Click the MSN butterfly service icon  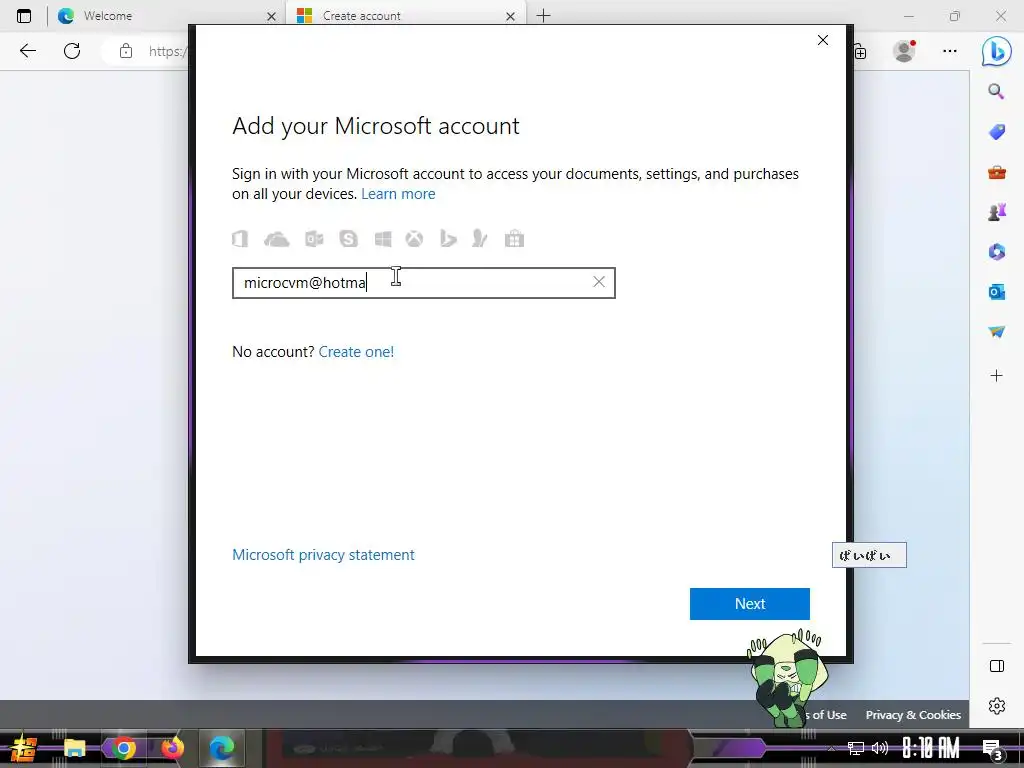click(x=480, y=239)
